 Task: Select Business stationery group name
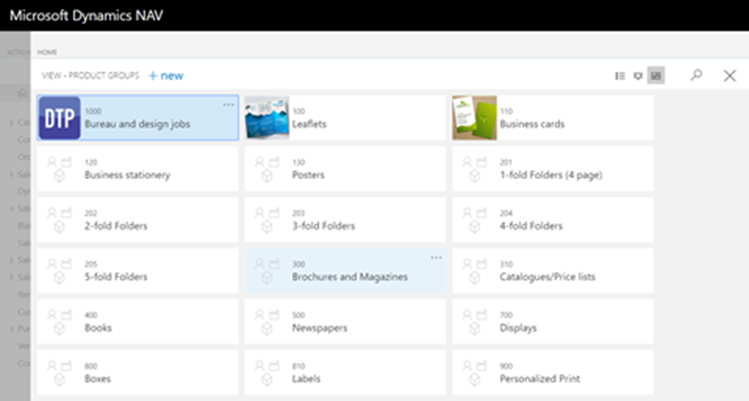128,175
